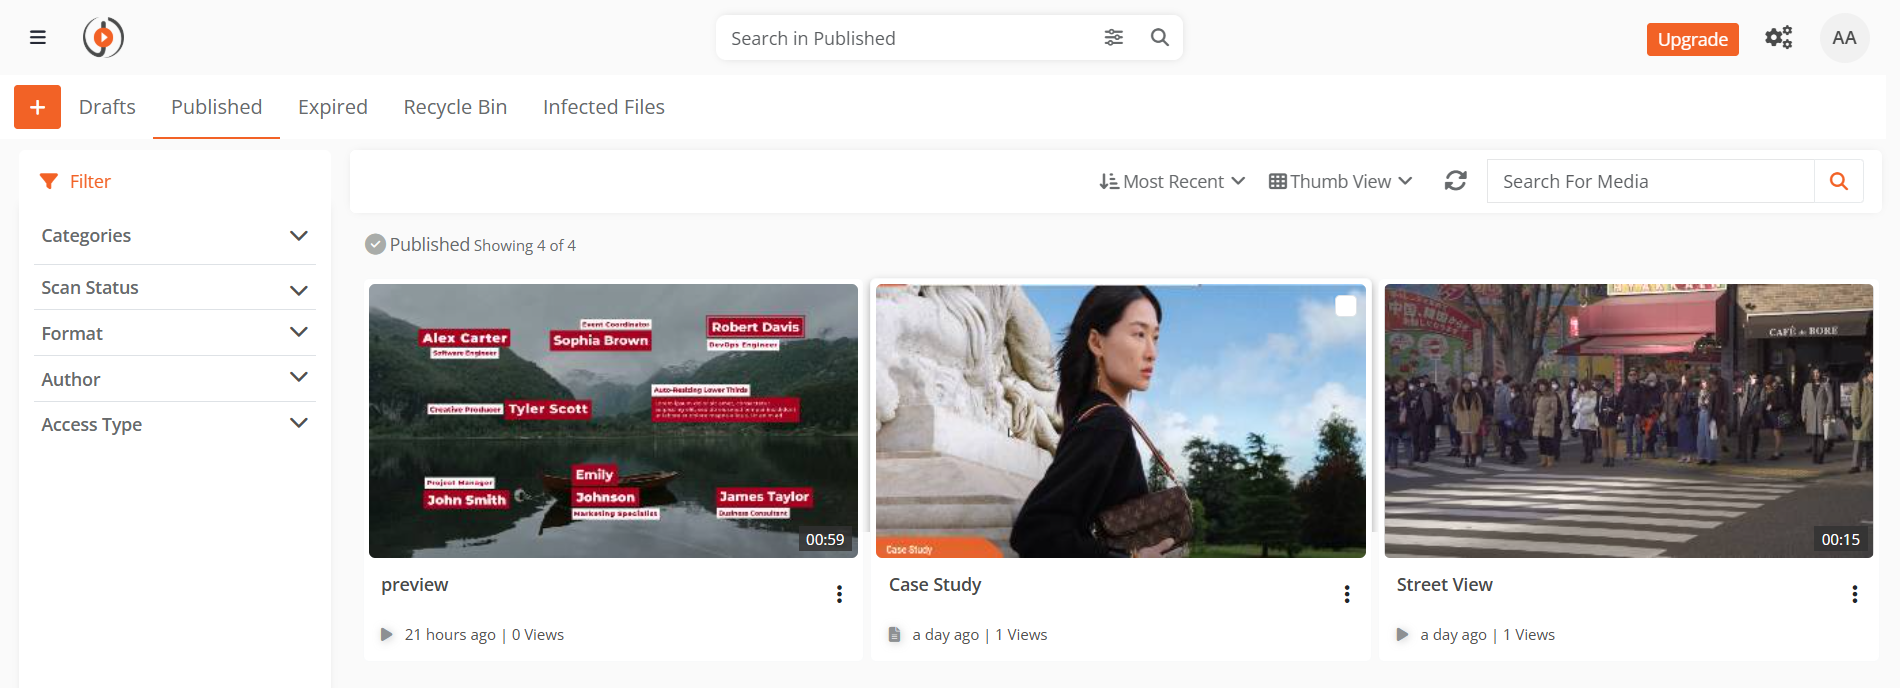Click the refresh media list icon
The width and height of the screenshot is (1900, 688).
click(1455, 181)
